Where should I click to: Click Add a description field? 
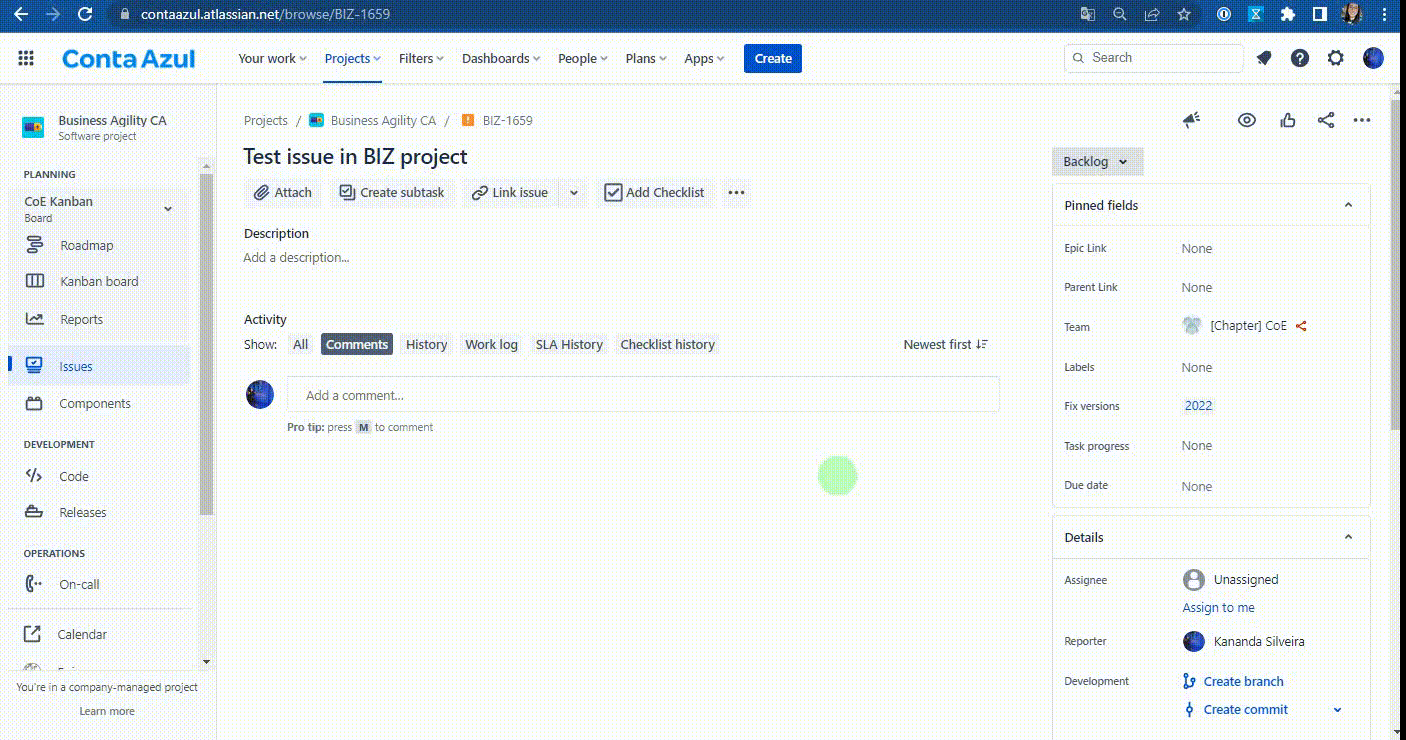click(296, 257)
